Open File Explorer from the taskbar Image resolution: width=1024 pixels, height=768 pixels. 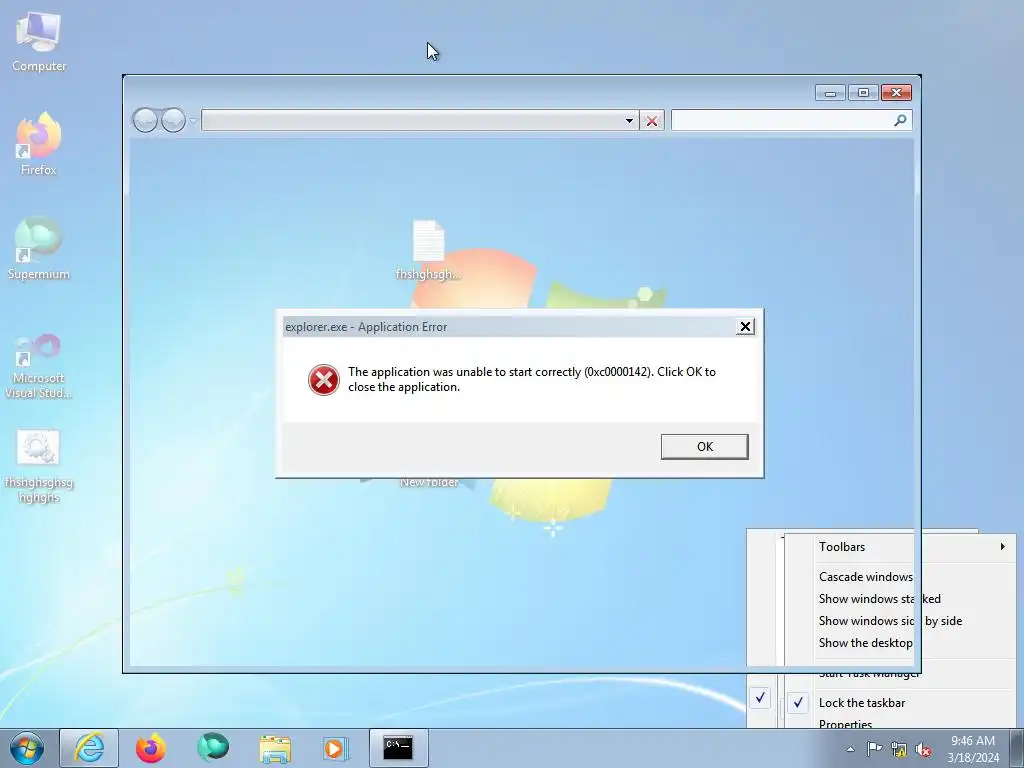click(x=275, y=748)
